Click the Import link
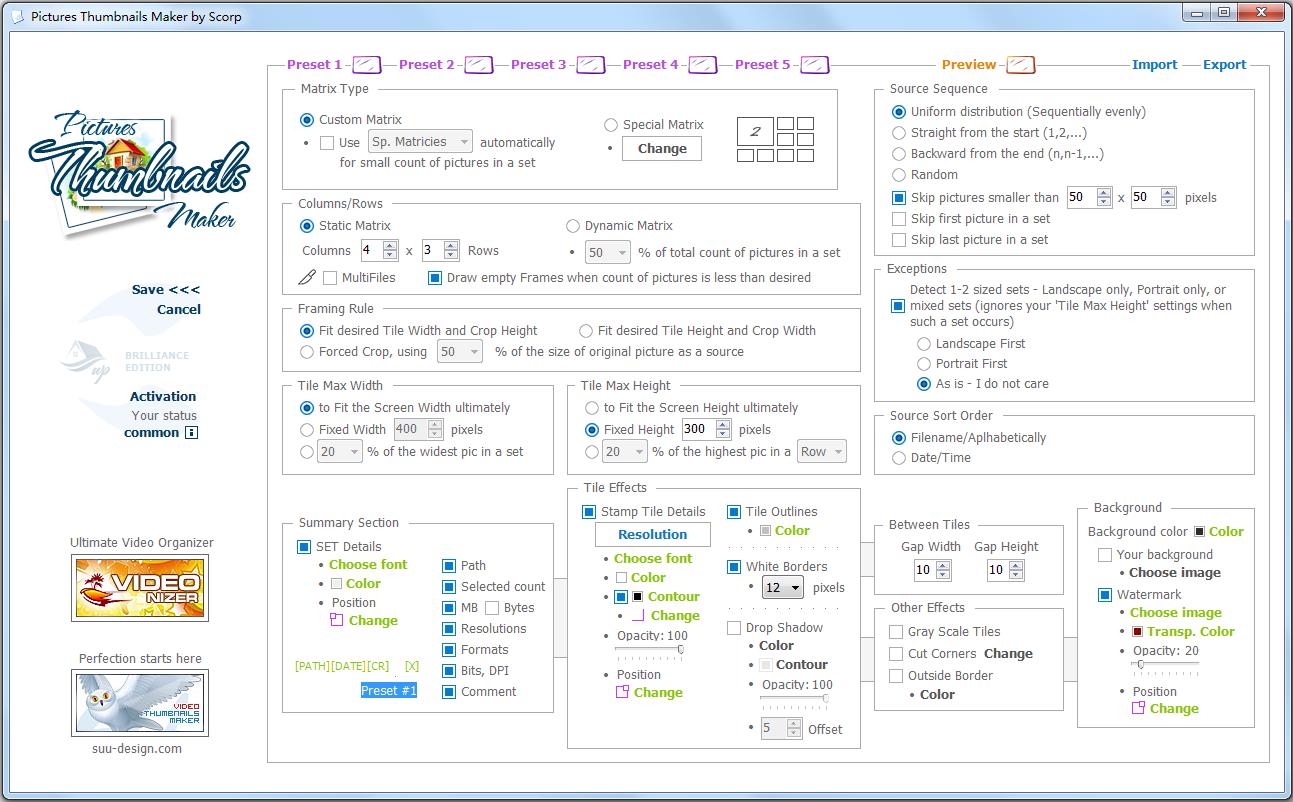The image size is (1293, 802). (x=1154, y=65)
